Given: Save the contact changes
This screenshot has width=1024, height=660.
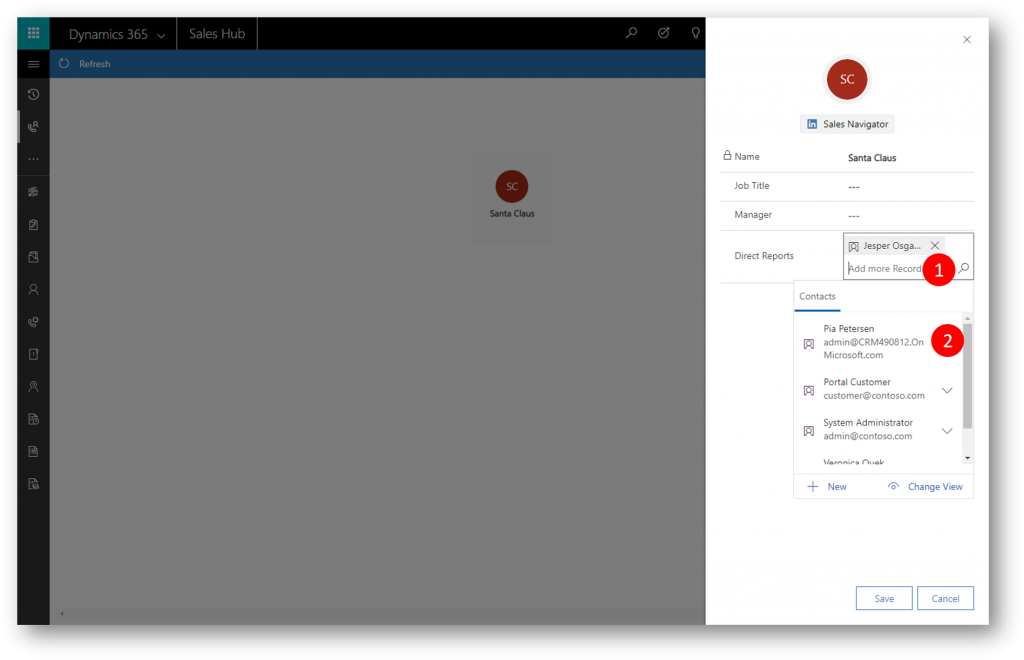Looking at the screenshot, I should (x=884, y=599).
